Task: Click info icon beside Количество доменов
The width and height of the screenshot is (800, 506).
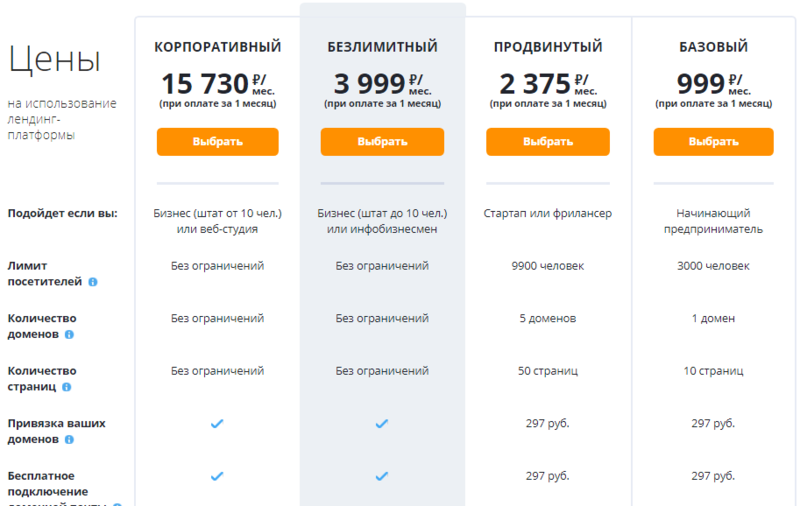Action: (68, 335)
